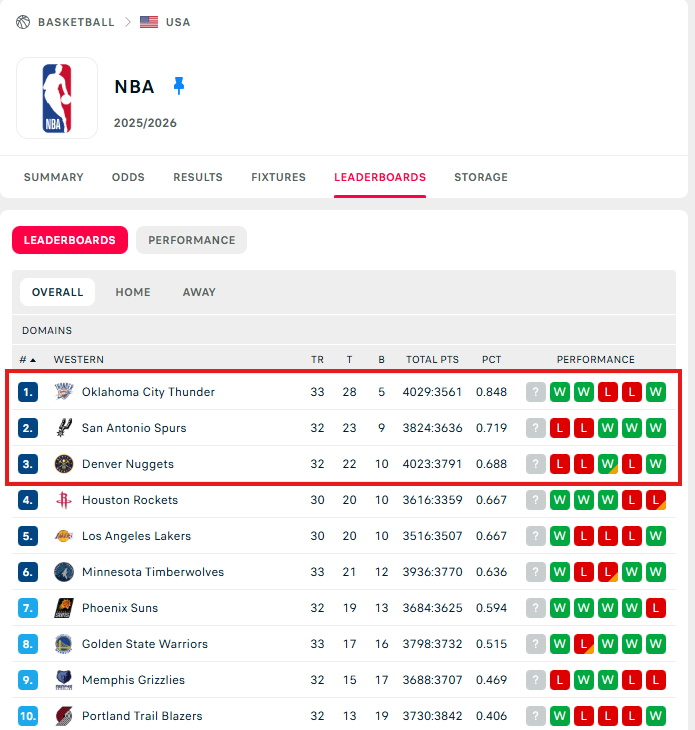Open the Memphis Grizzlies team logo
The image size is (695, 730).
(x=64, y=680)
